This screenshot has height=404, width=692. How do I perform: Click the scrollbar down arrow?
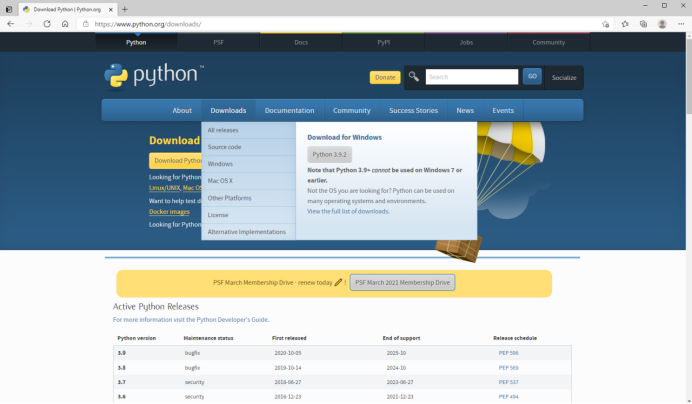689,400
